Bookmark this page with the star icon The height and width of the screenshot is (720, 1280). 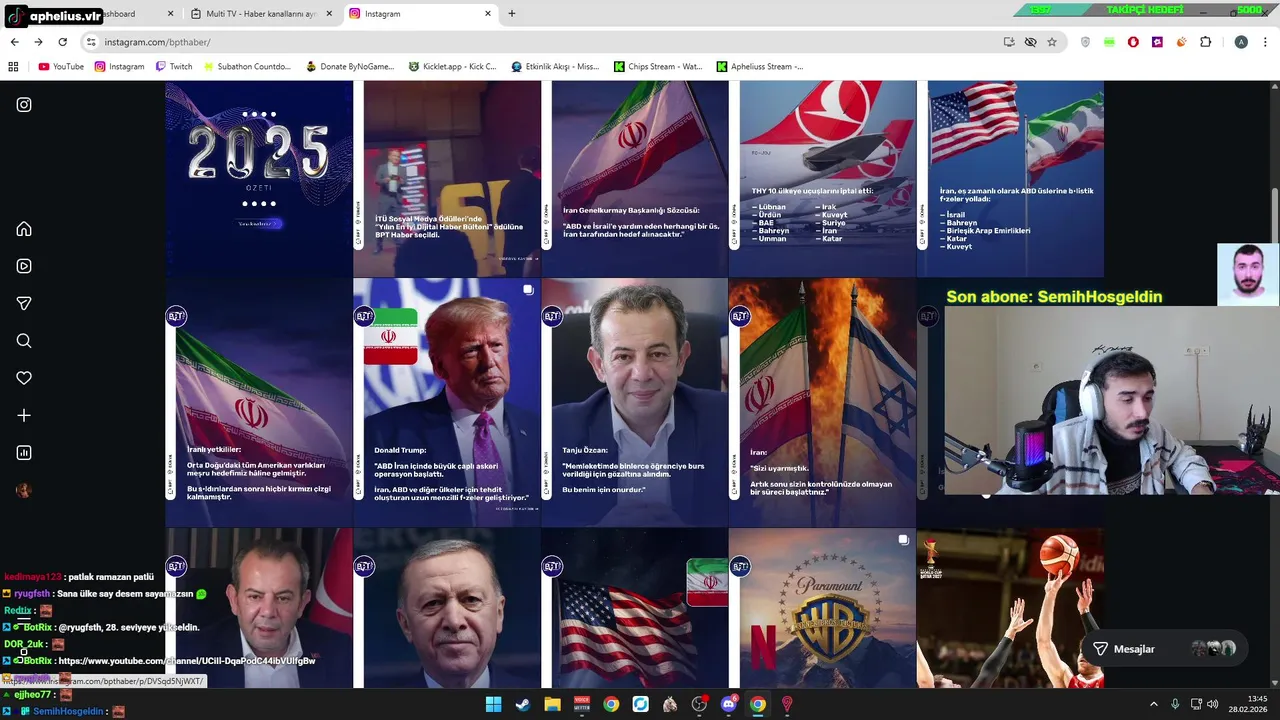click(1052, 42)
